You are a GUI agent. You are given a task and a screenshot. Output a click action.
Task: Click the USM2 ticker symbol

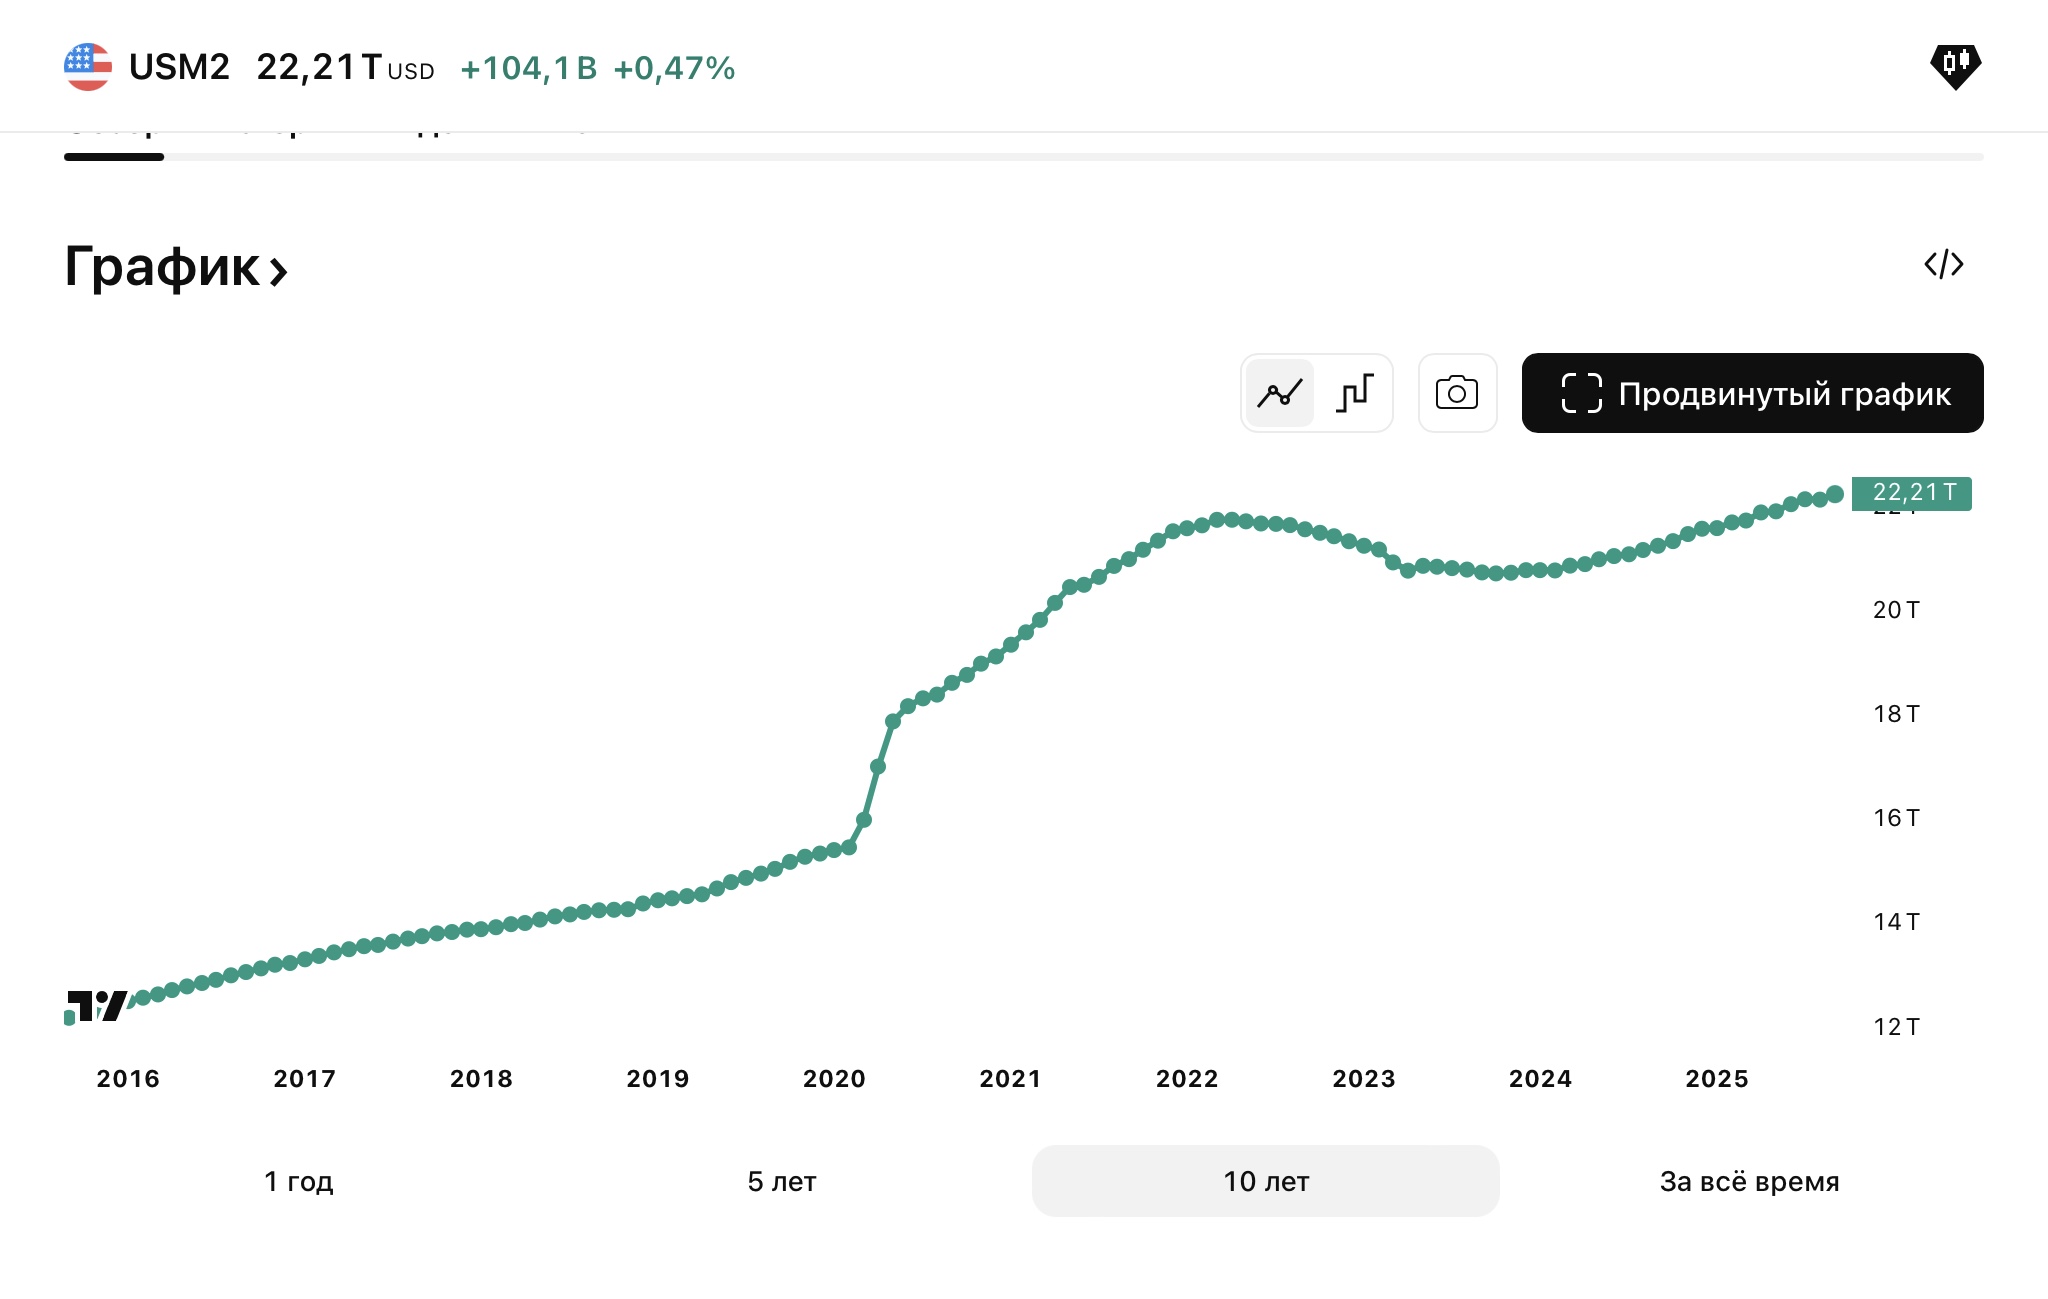coord(179,67)
